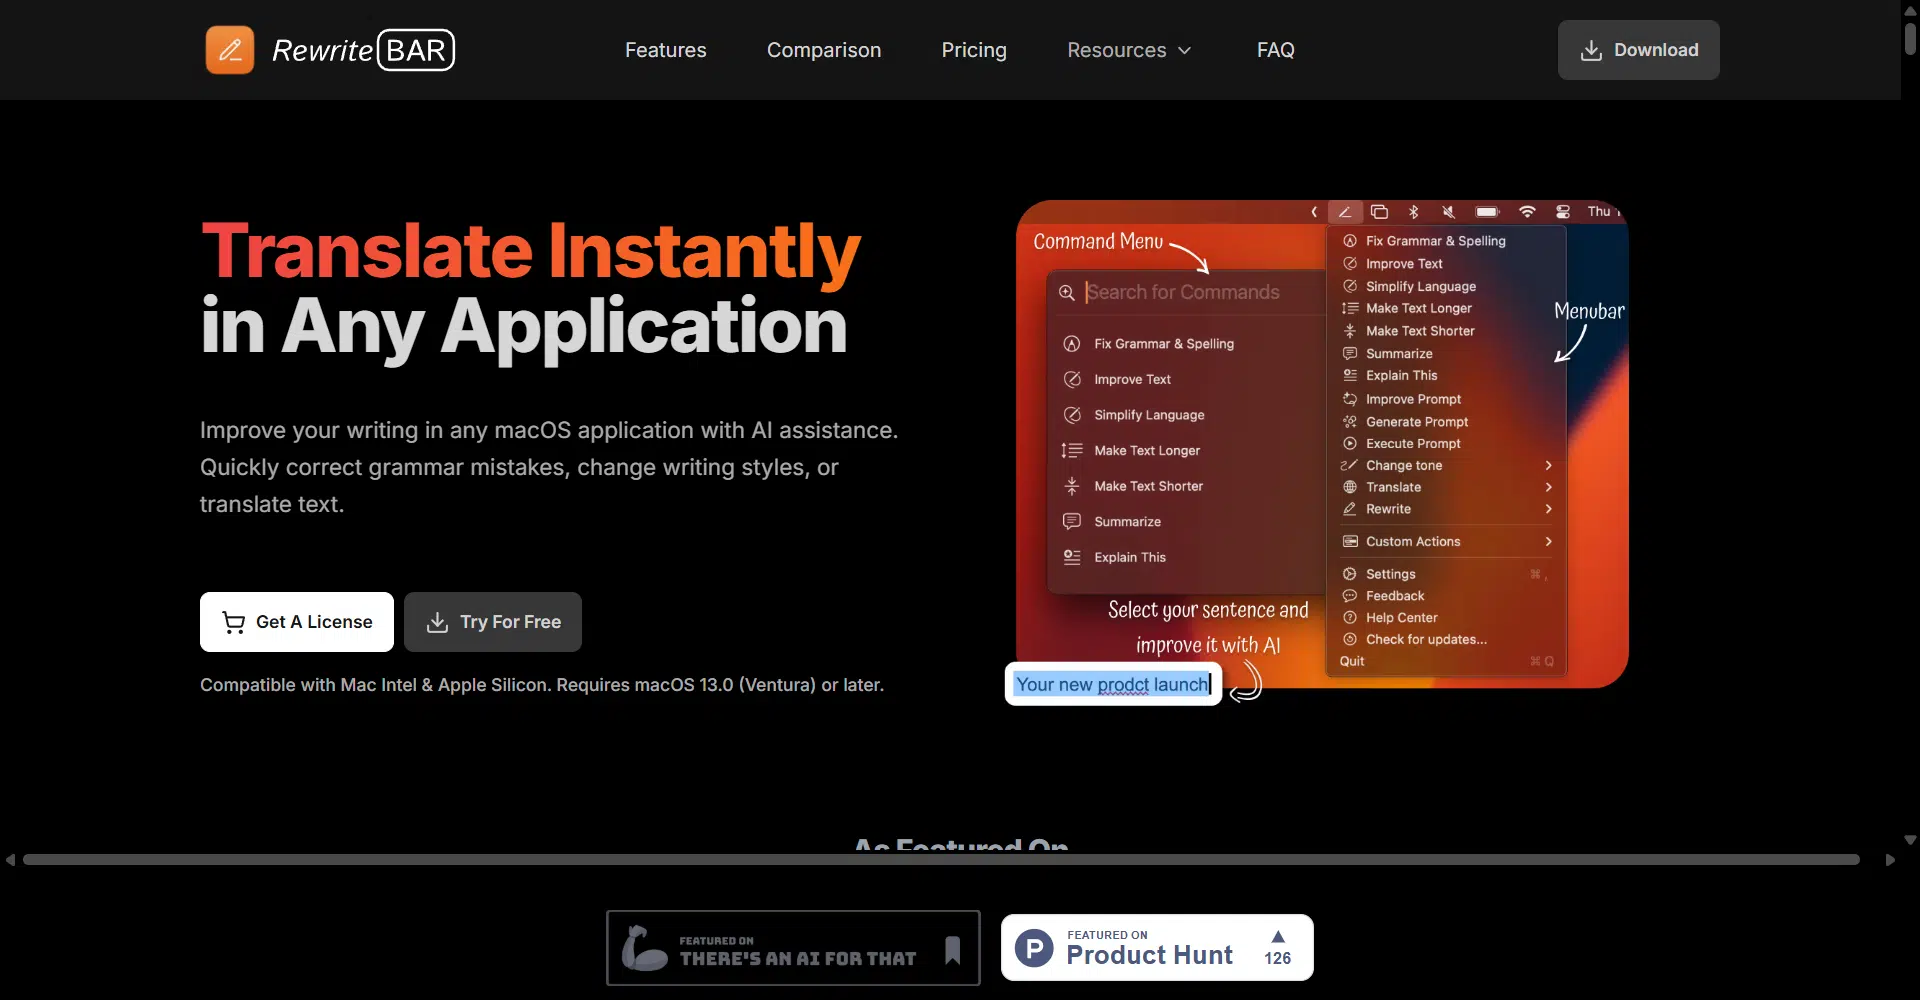This screenshot has height=1000, width=1920.
Task: Expand the Resources dropdown menu
Action: click(1128, 50)
